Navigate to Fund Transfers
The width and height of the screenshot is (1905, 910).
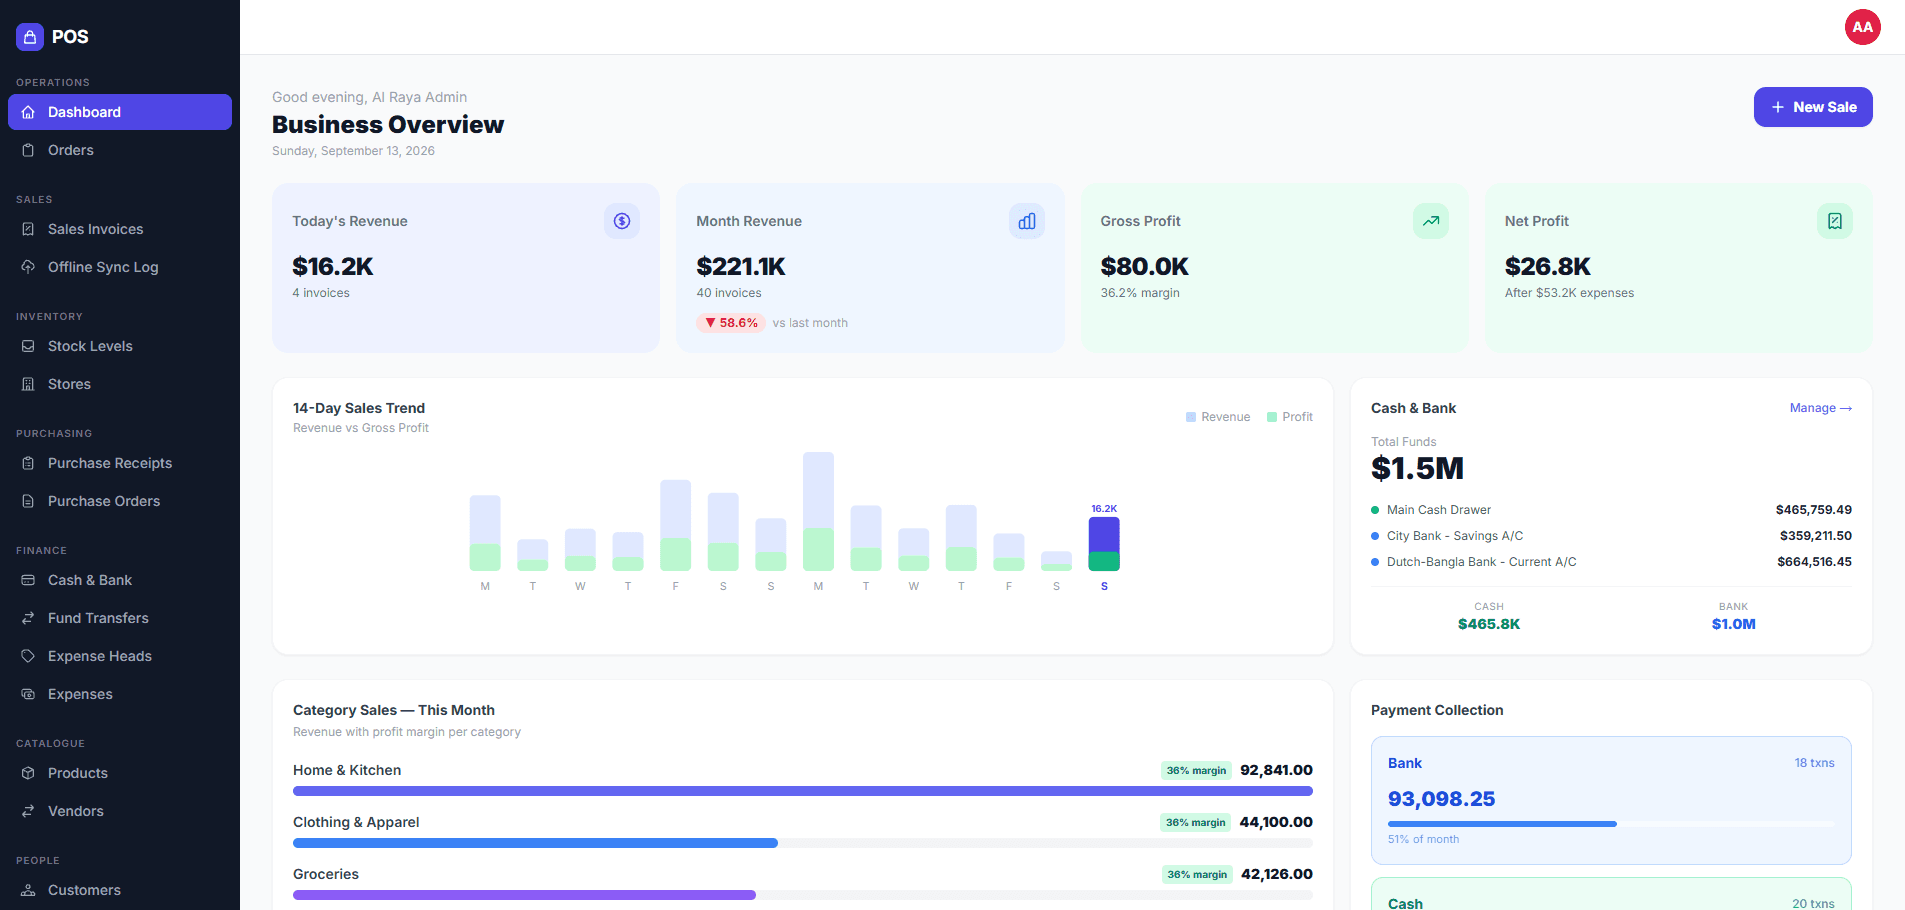tap(120, 618)
